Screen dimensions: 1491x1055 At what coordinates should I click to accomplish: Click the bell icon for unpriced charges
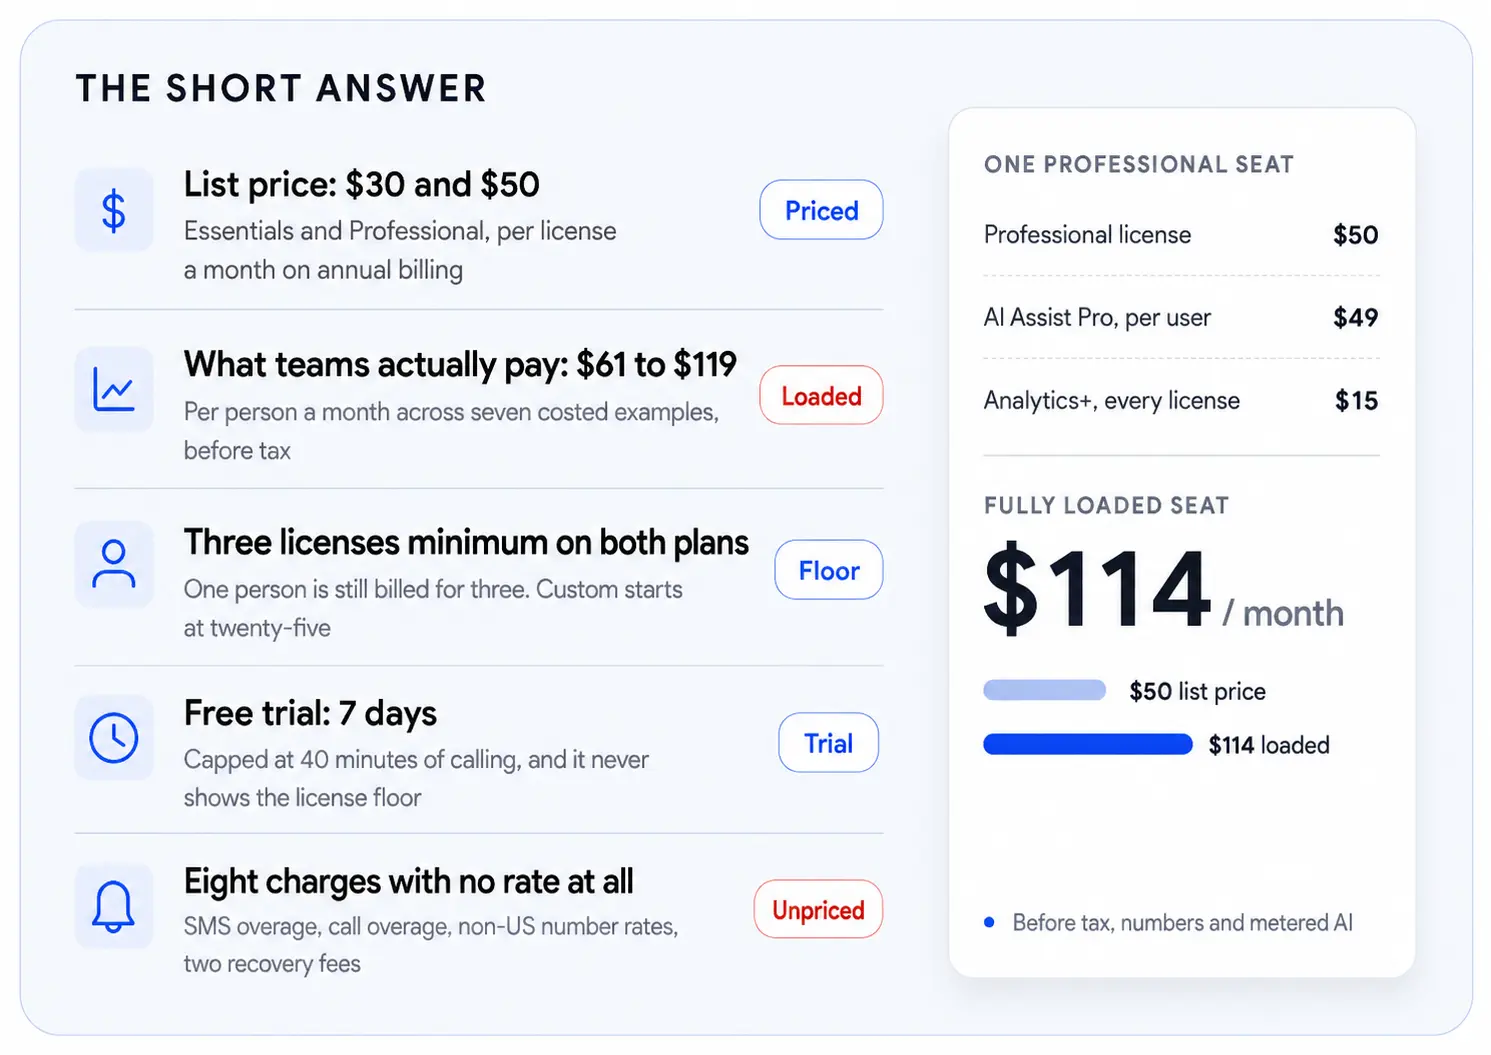tap(114, 906)
